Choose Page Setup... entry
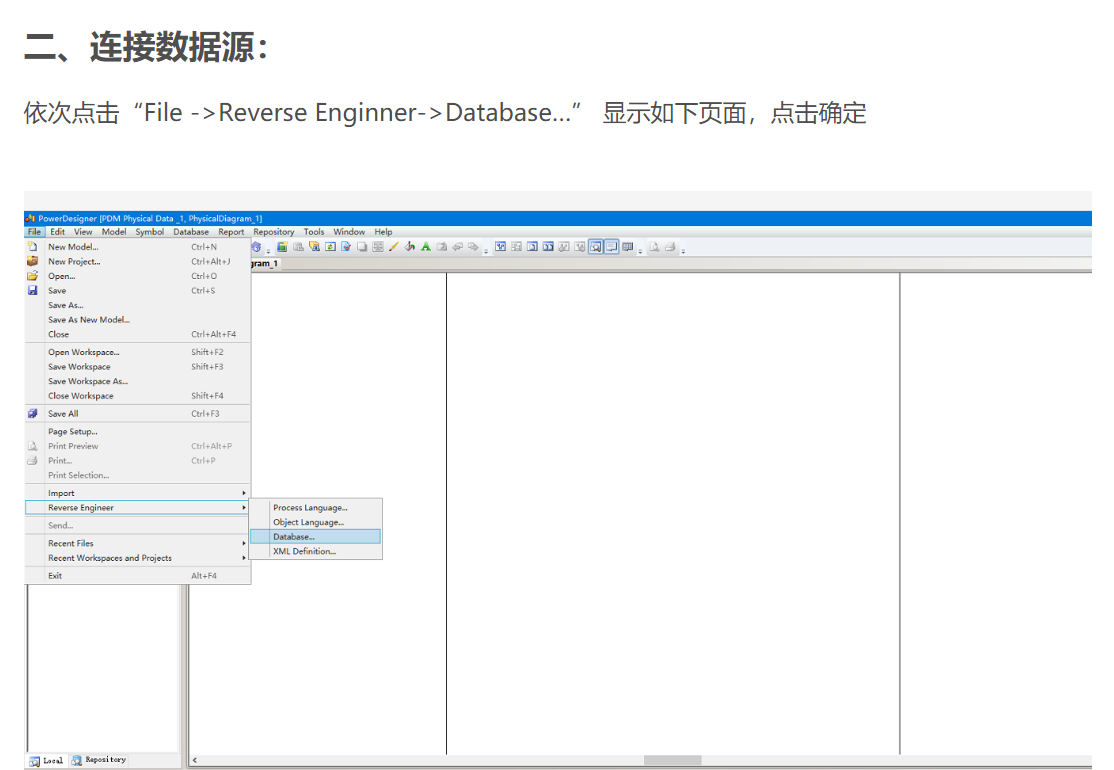 tap(136, 431)
